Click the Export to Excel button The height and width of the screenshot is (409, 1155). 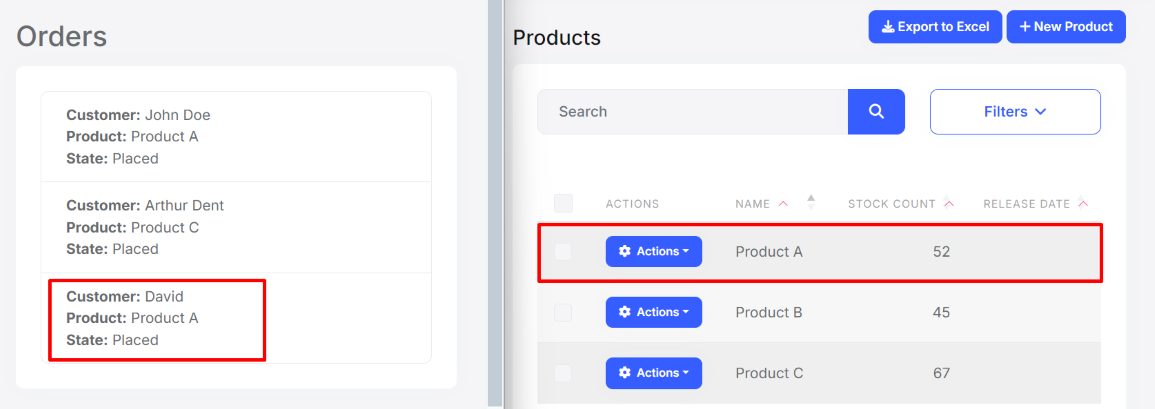coord(935,27)
